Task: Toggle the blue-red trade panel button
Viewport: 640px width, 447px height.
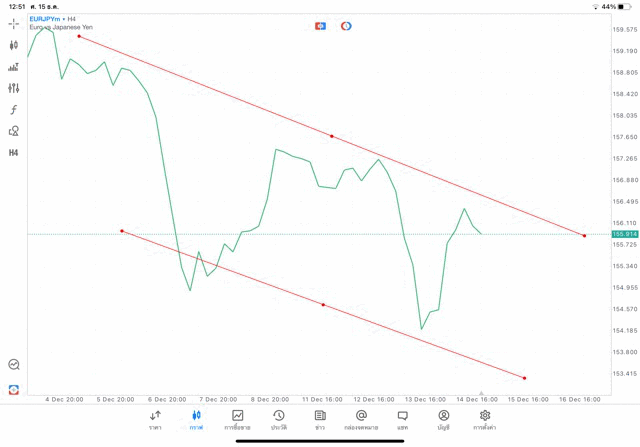Action: click(x=320, y=26)
